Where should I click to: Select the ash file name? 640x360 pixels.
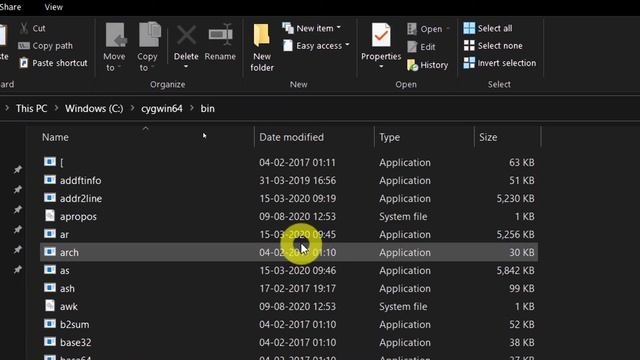[67, 289]
